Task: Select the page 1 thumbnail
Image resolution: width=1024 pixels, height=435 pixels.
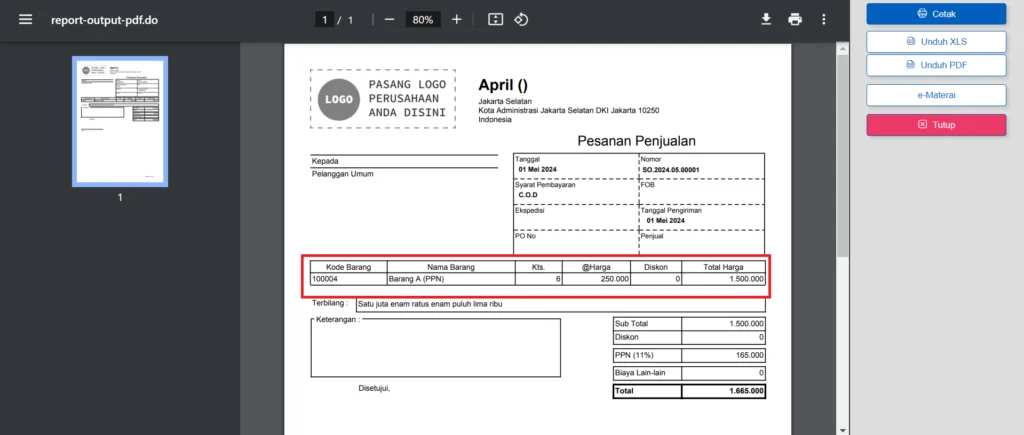Action: pyautogui.click(x=120, y=121)
